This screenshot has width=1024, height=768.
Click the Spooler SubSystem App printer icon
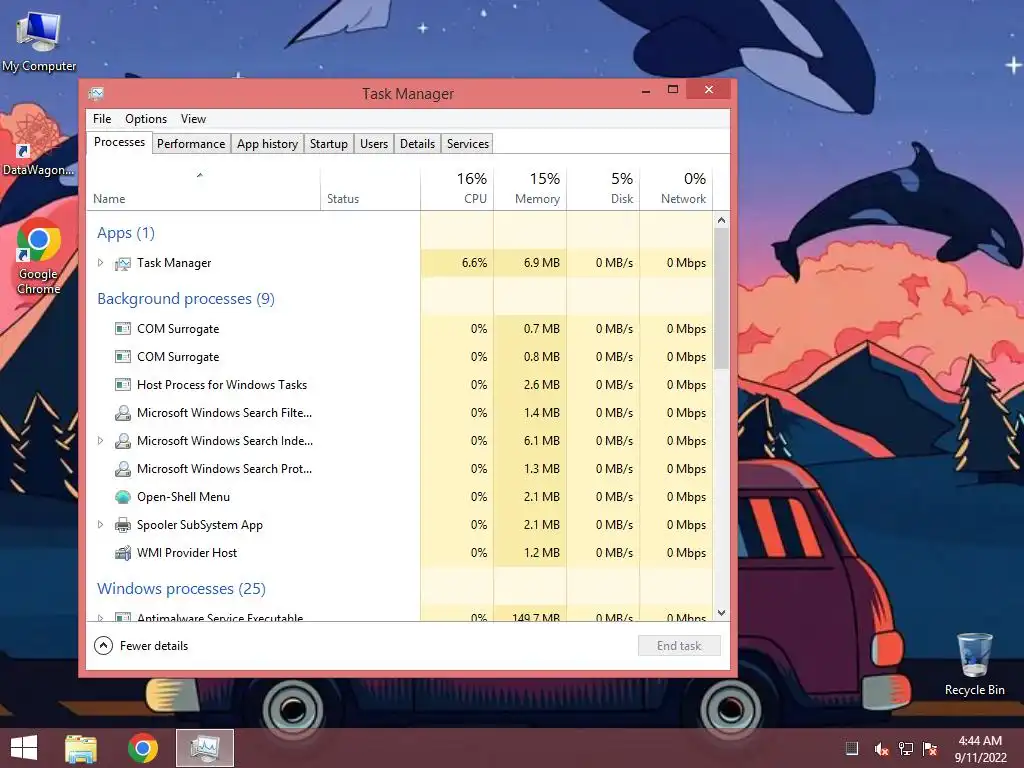[x=122, y=525]
